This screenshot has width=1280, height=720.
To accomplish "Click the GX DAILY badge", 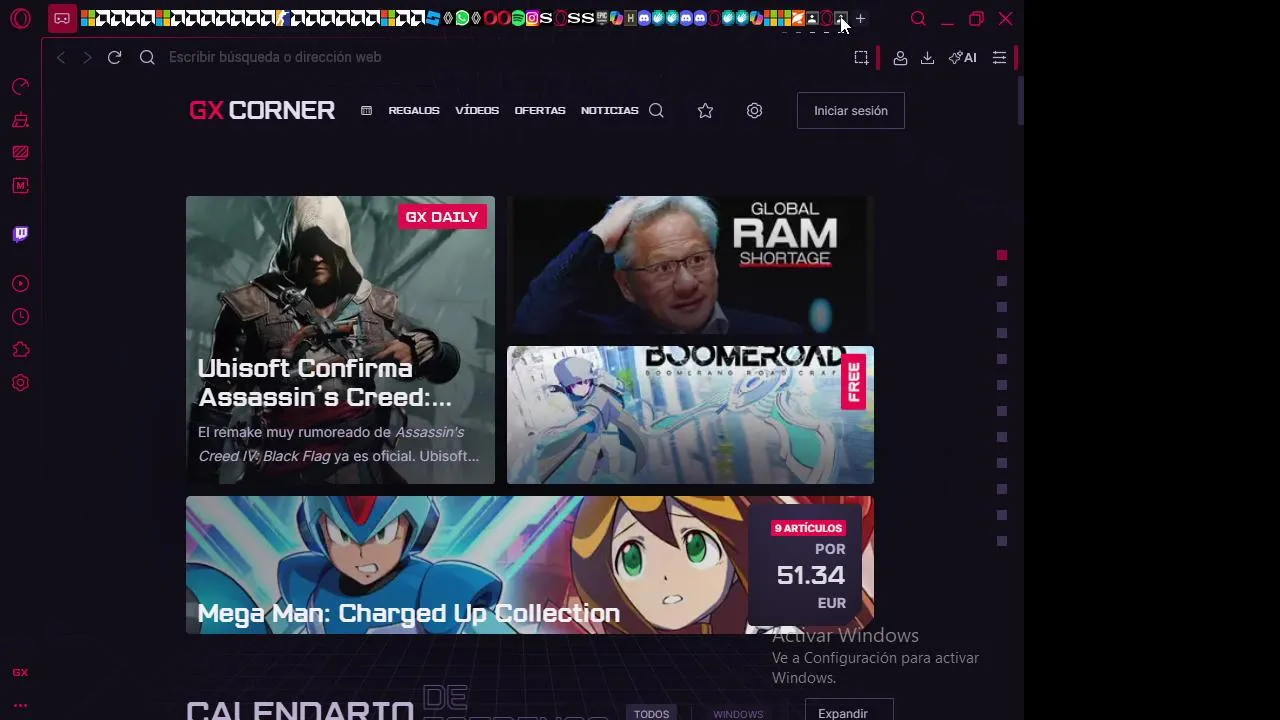I will pyautogui.click(x=441, y=217).
